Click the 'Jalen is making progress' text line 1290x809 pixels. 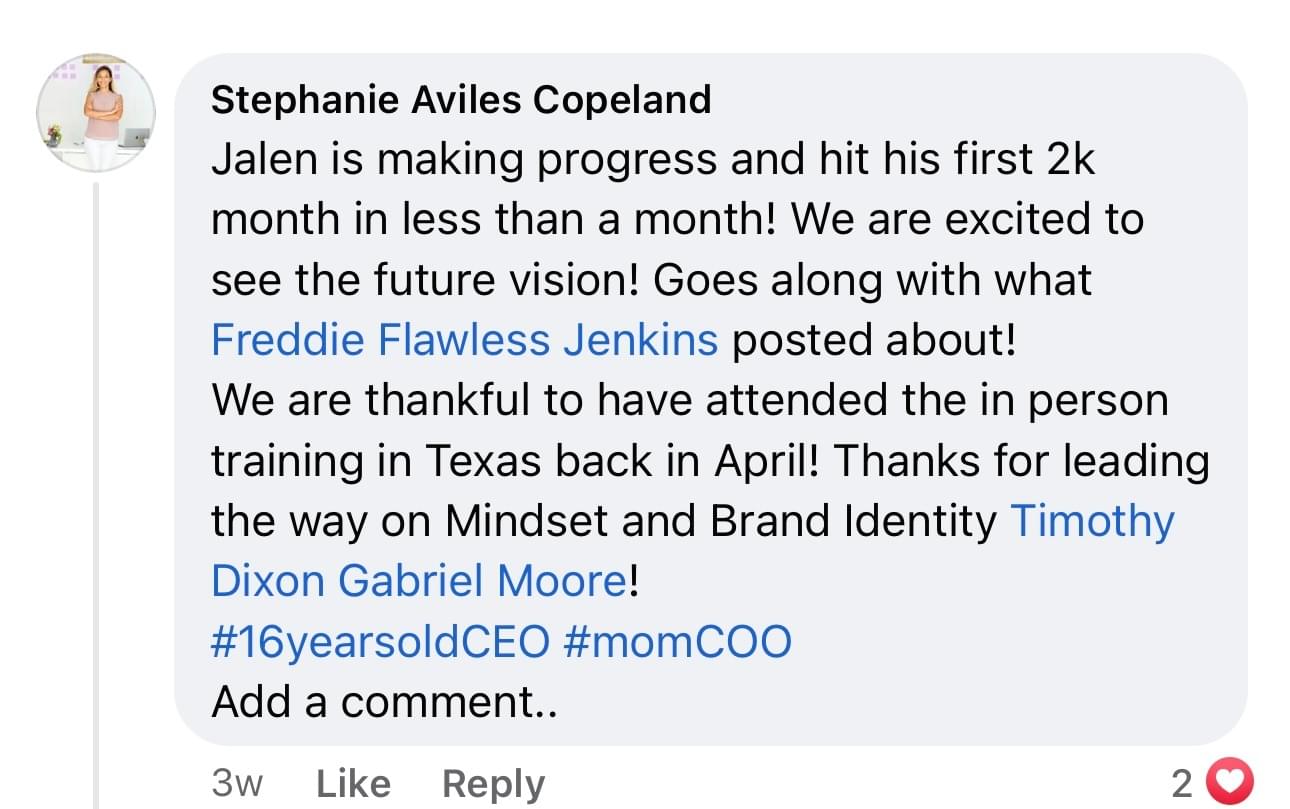point(652,160)
